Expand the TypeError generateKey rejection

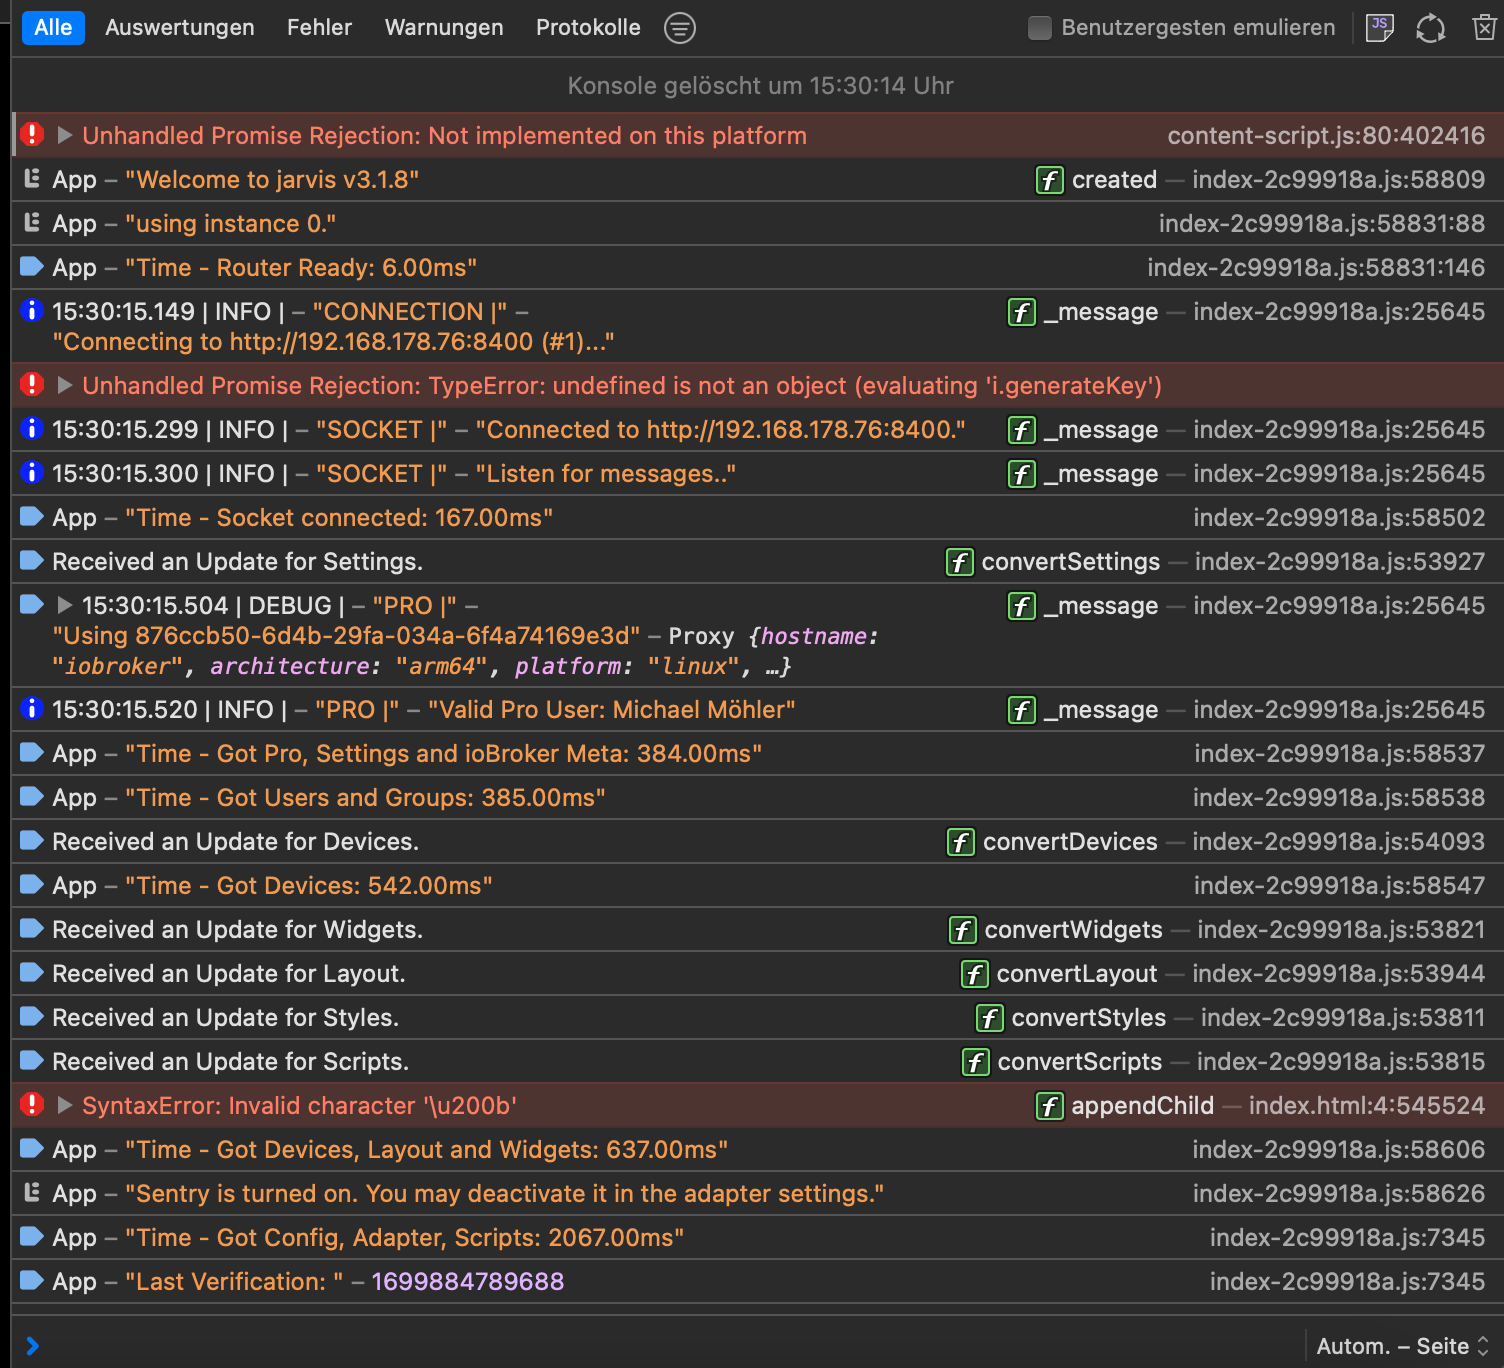[65, 385]
